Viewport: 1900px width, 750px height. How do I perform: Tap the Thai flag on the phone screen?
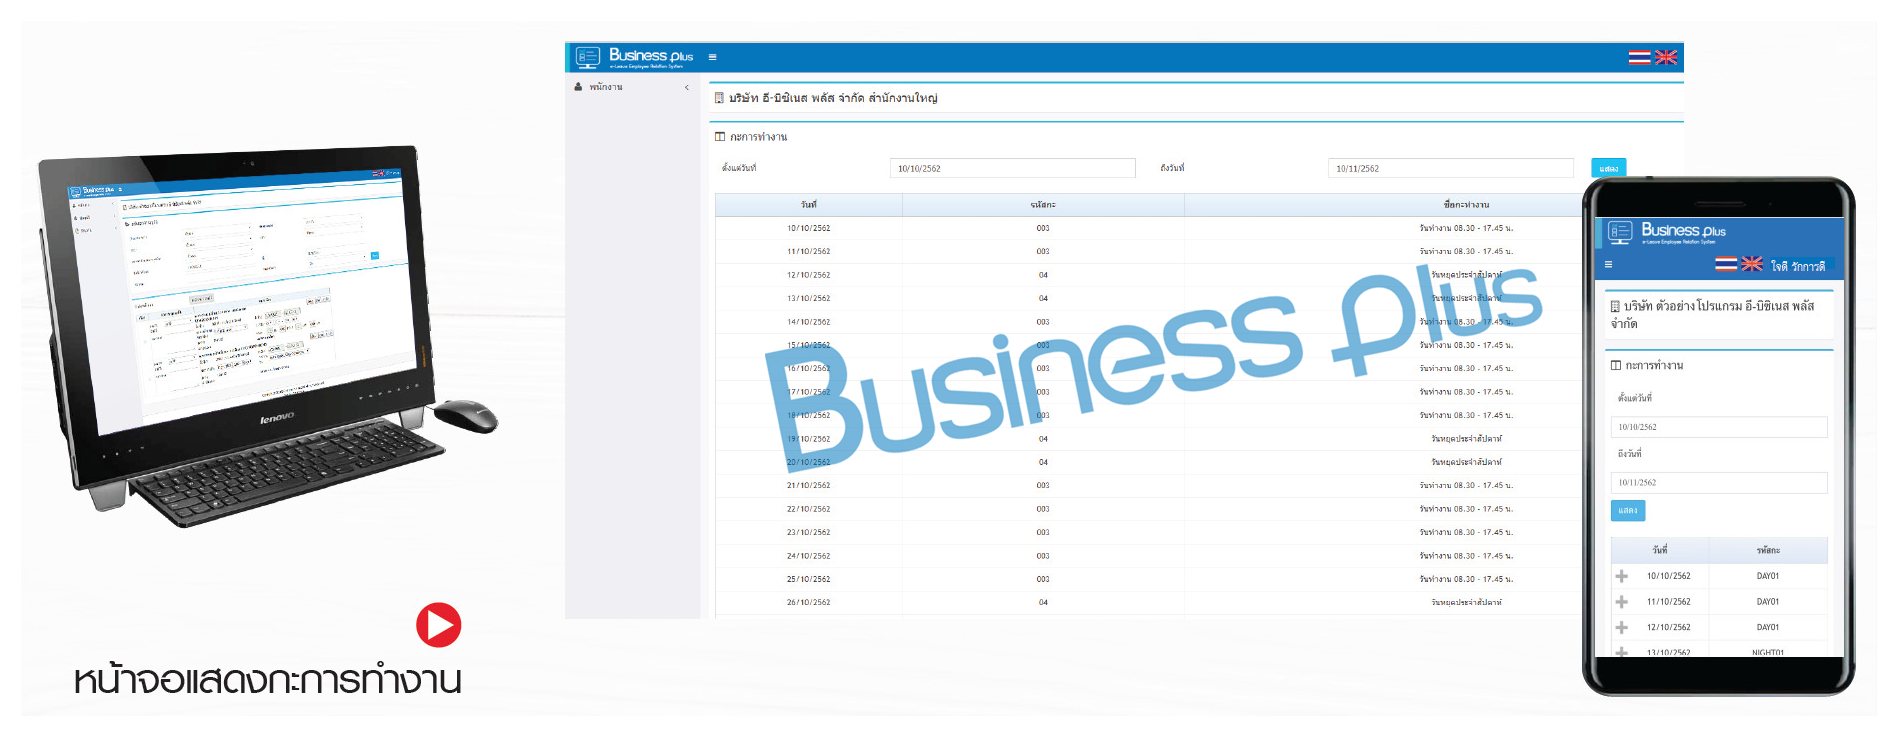tap(1726, 264)
